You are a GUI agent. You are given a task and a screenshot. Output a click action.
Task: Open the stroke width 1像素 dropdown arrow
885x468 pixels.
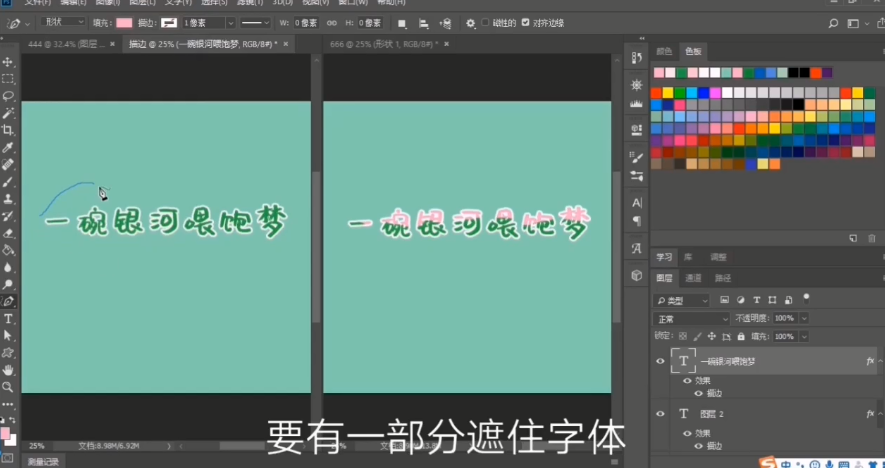230,23
